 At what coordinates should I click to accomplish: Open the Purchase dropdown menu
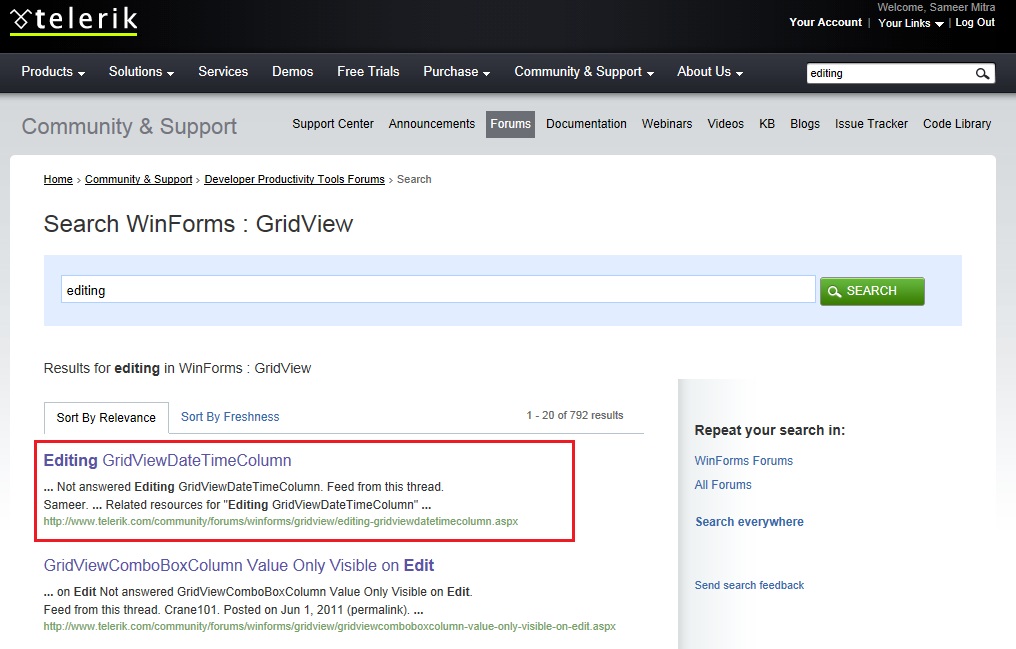(x=457, y=72)
